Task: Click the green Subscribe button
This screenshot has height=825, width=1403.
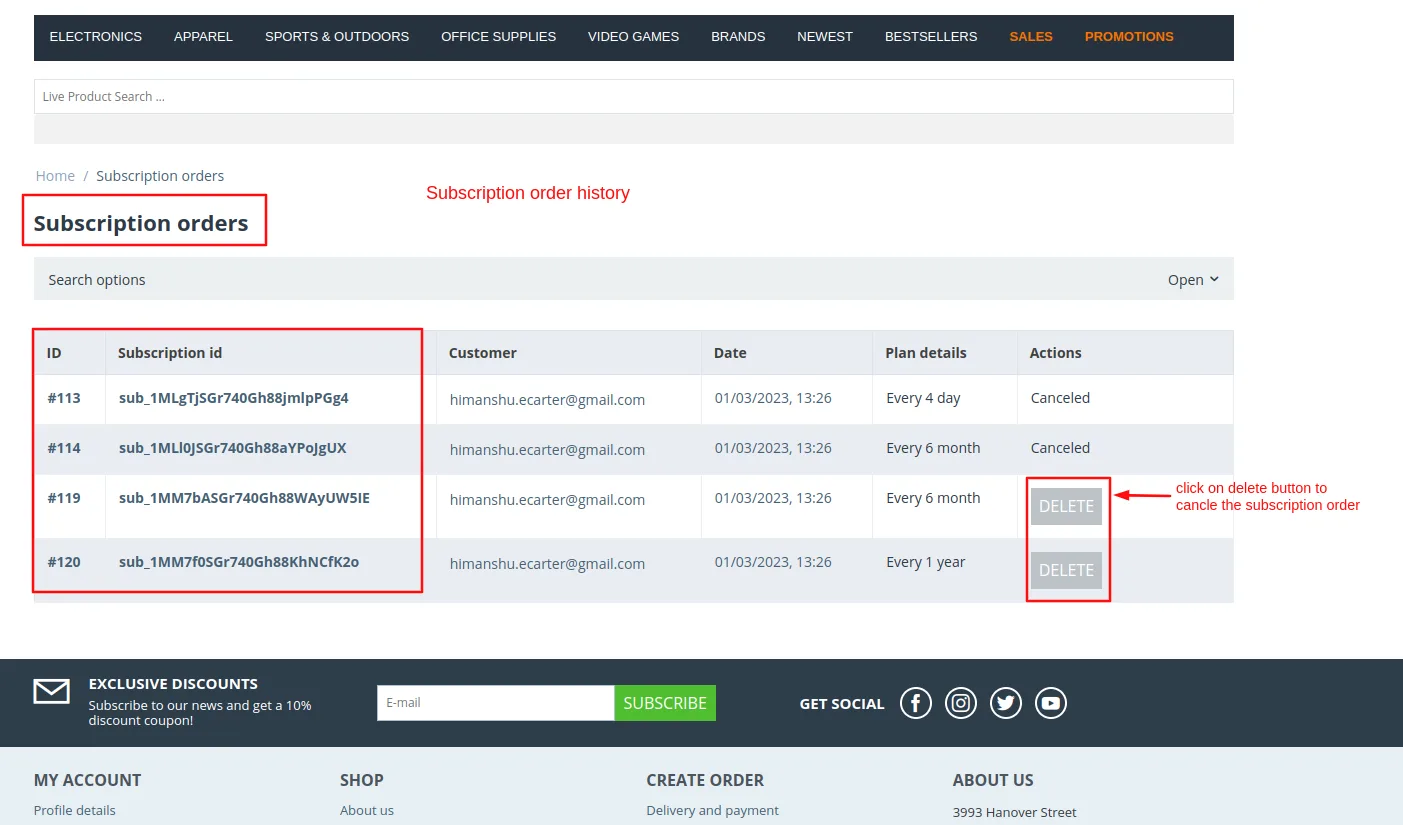Action: [665, 703]
